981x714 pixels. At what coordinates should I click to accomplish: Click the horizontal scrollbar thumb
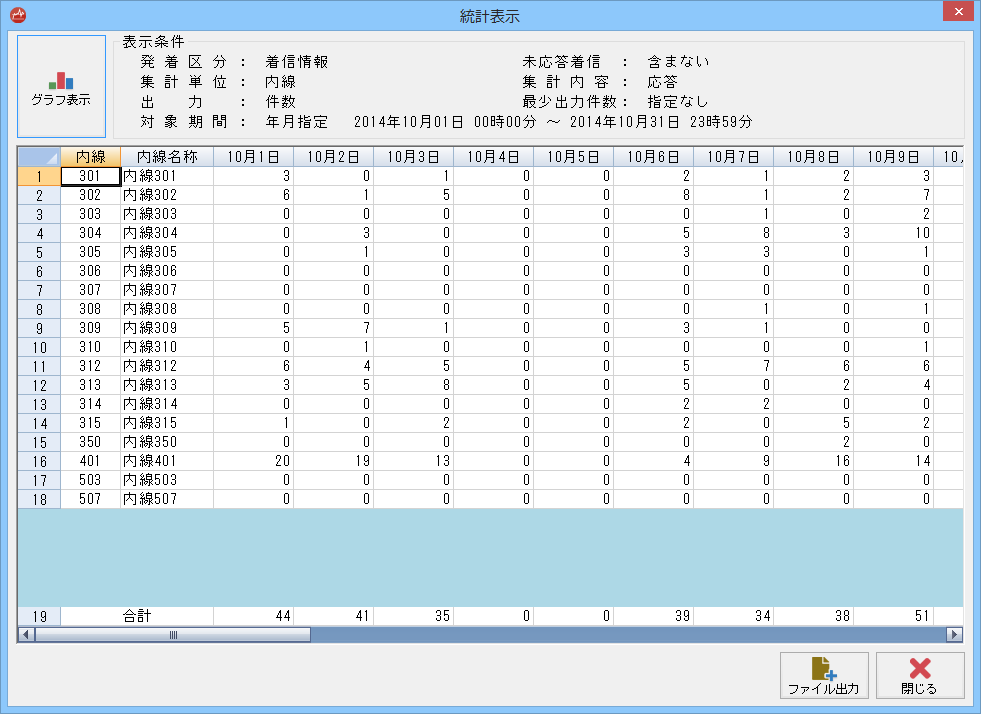click(x=173, y=635)
